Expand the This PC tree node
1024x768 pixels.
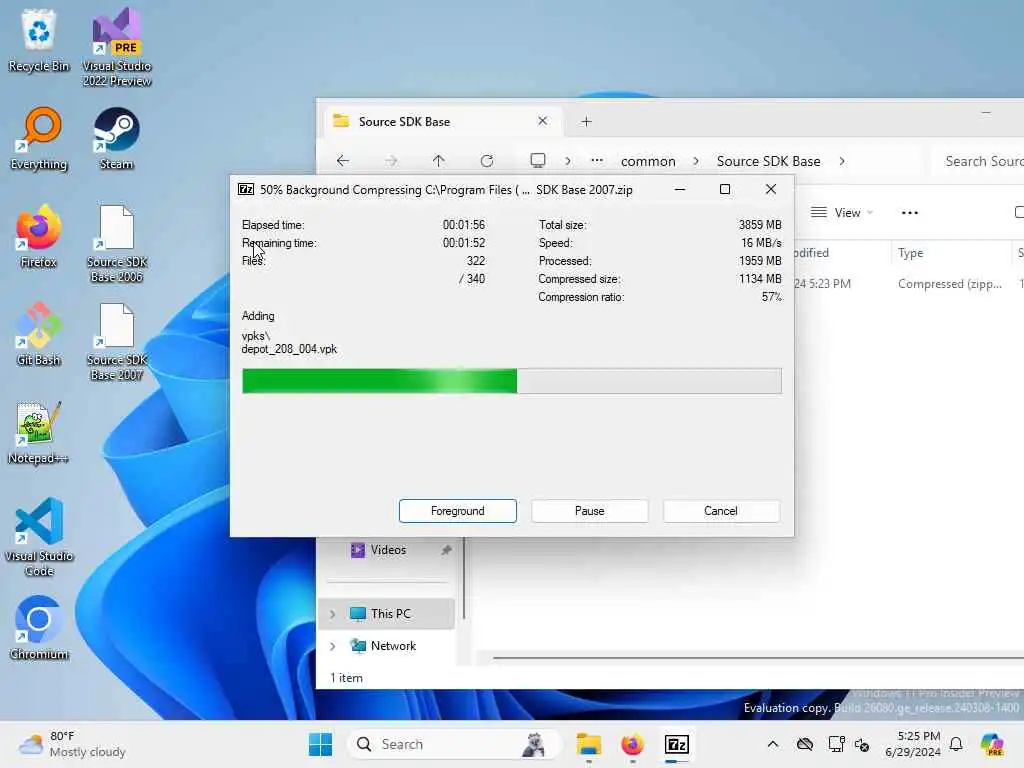[x=332, y=614]
